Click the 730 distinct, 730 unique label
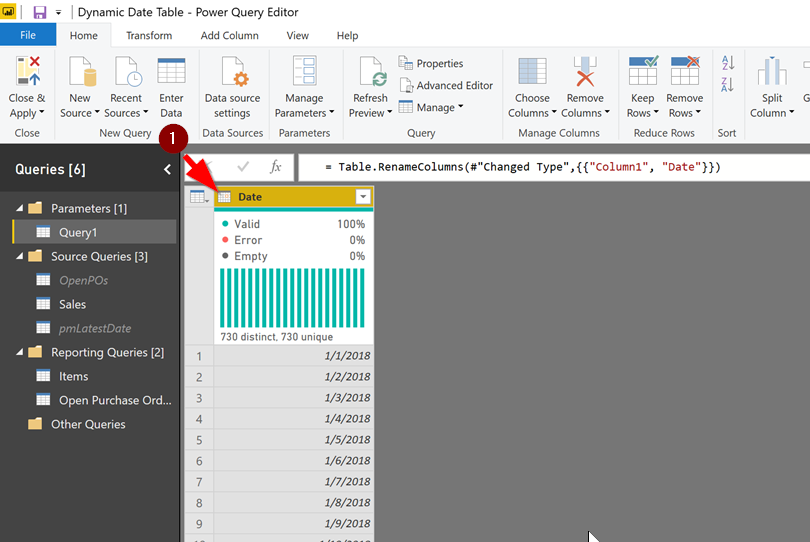The width and height of the screenshot is (810, 542). (x=277, y=337)
